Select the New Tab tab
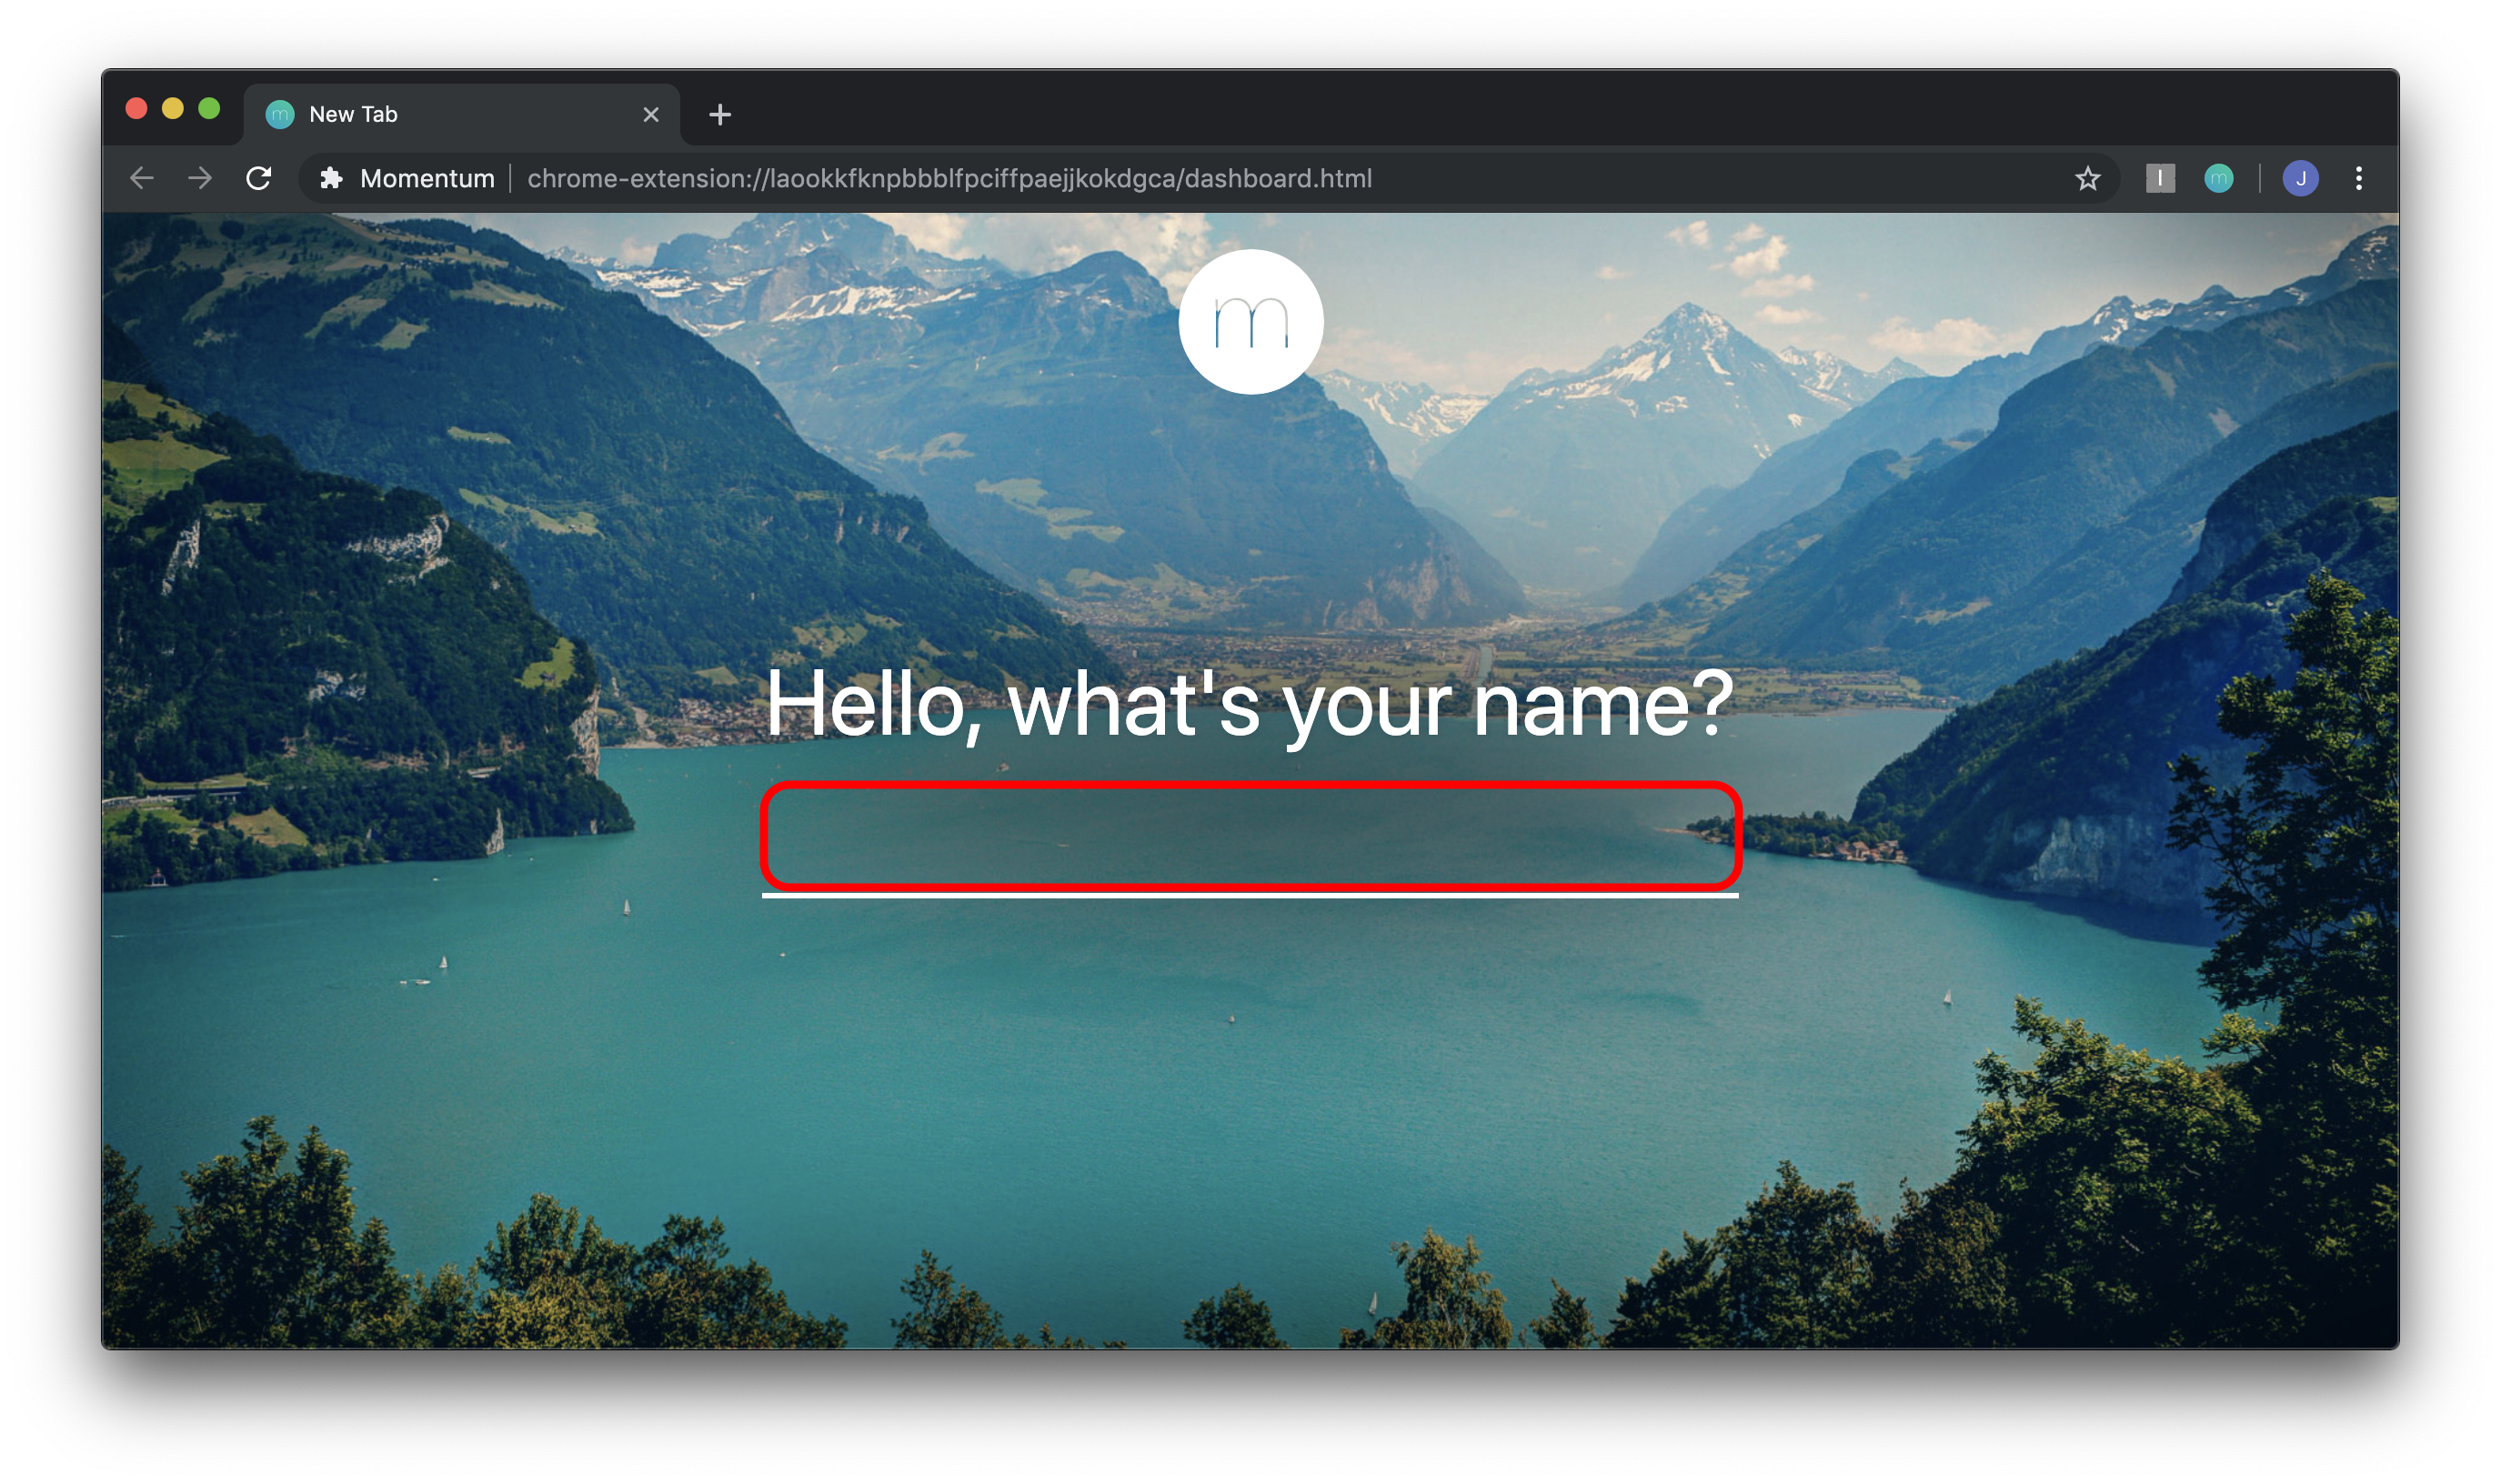Viewport: 2501px width, 1484px height. [462, 115]
